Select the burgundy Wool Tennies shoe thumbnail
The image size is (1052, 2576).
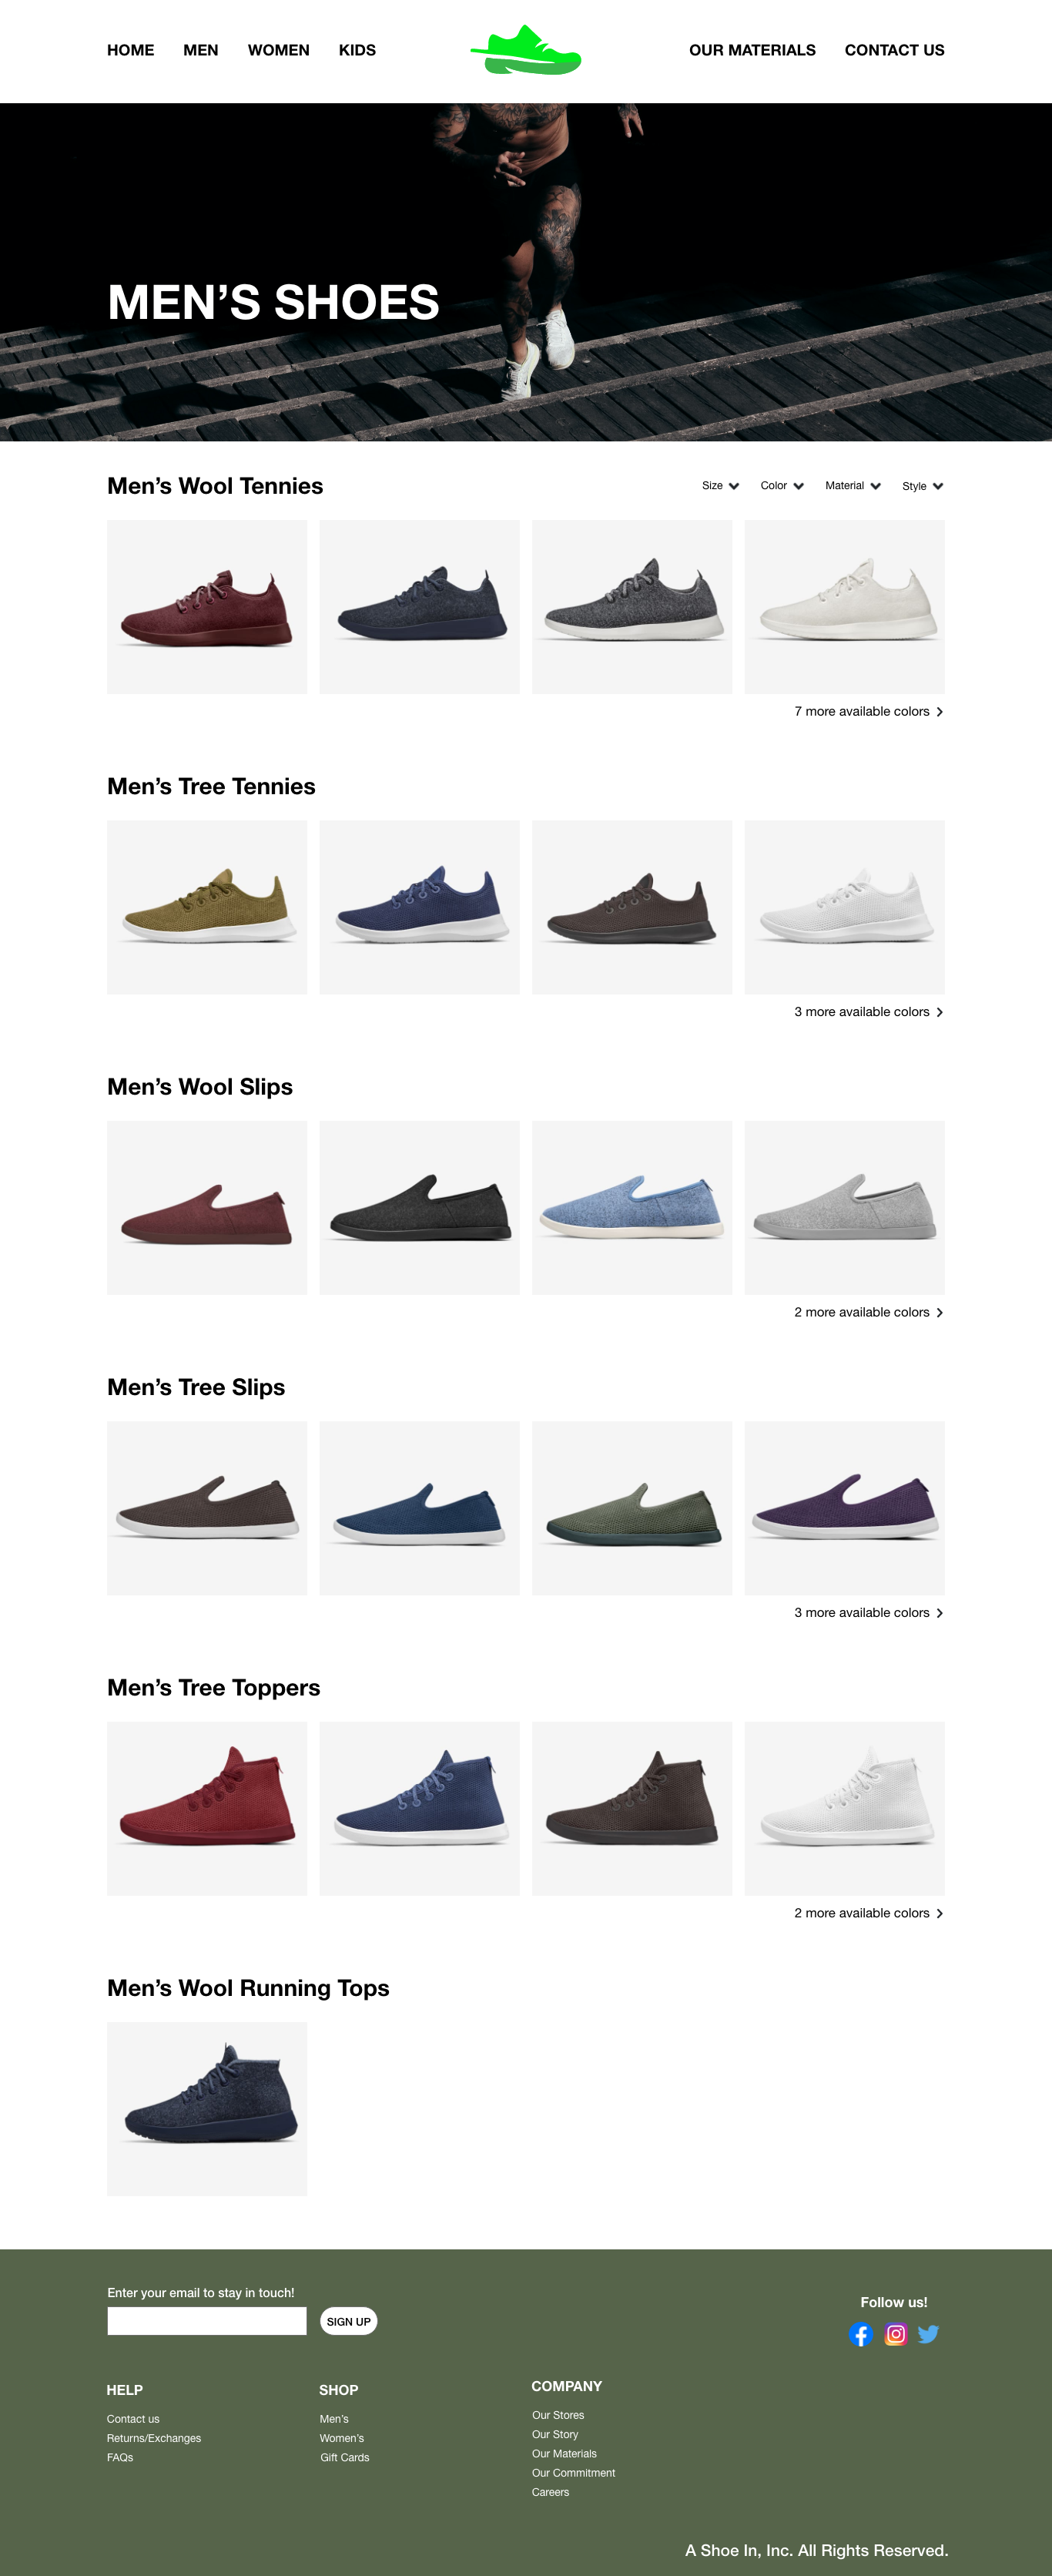click(x=207, y=607)
